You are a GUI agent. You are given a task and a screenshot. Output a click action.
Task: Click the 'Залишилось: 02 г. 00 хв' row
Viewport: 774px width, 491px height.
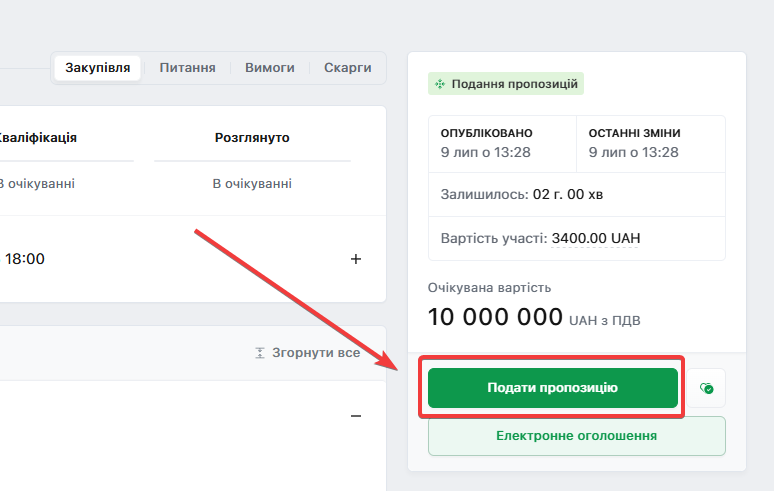576,194
